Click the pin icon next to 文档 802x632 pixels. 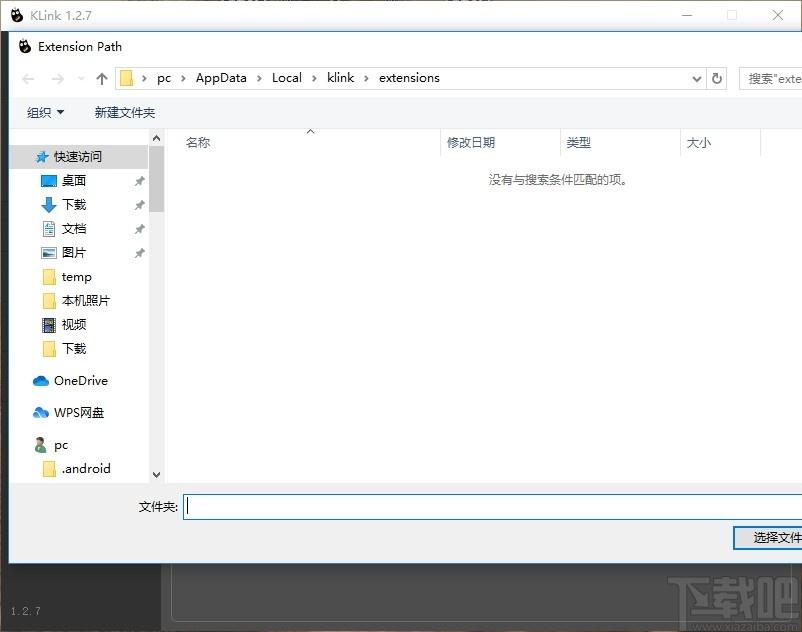[x=139, y=229]
